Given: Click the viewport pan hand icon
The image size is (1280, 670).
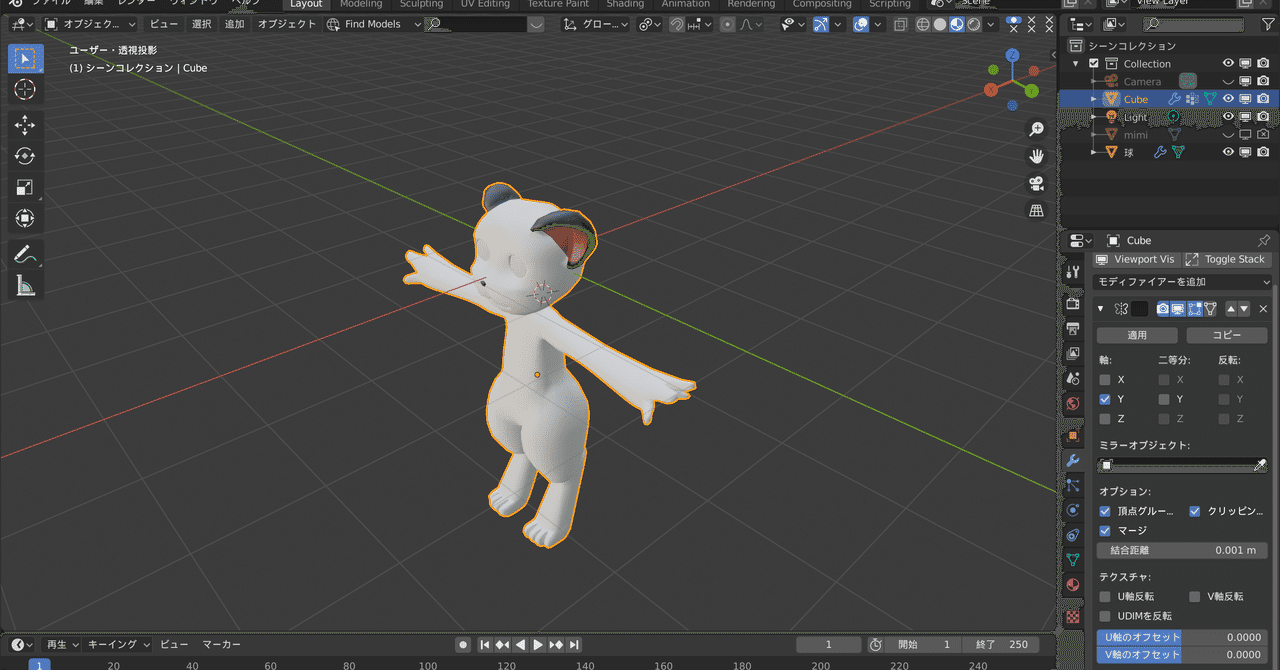Looking at the screenshot, I should point(1037,156).
